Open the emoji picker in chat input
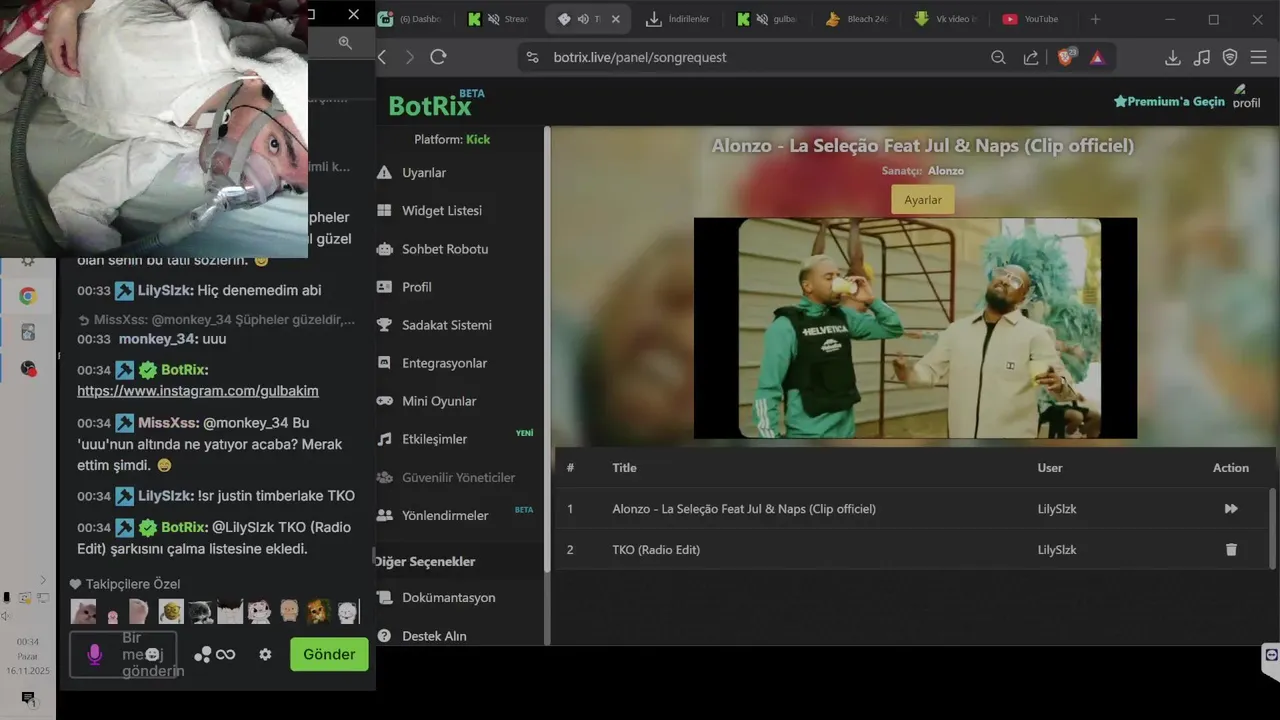The width and height of the screenshot is (1280, 720). pos(152,654)
